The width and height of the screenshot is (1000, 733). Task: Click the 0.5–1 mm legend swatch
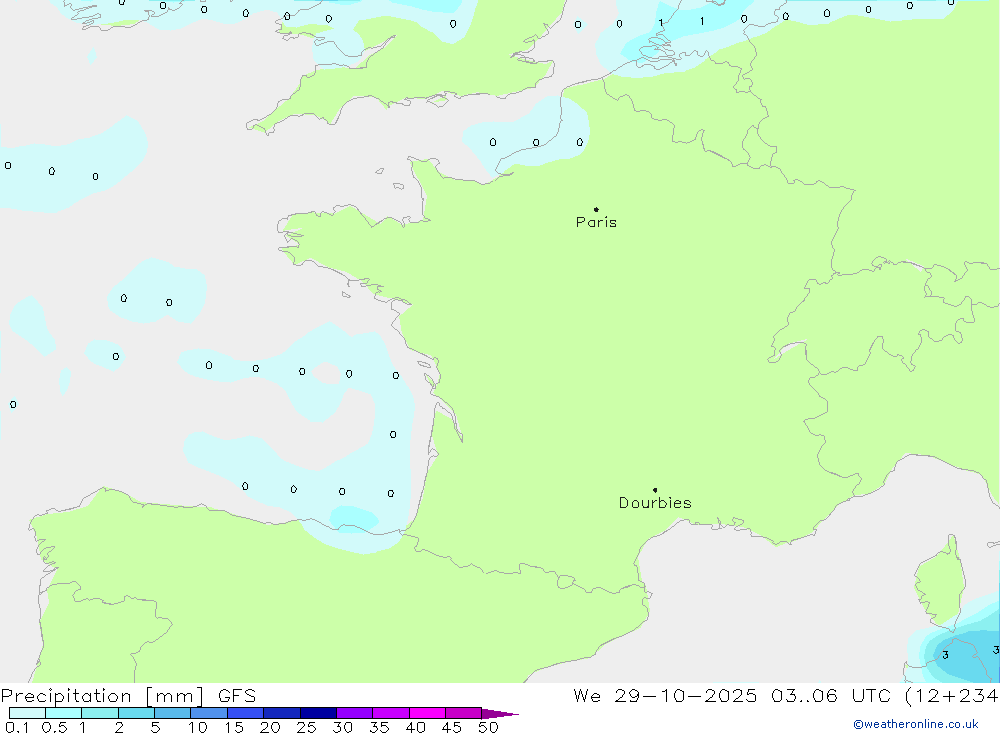pos(64,713)
